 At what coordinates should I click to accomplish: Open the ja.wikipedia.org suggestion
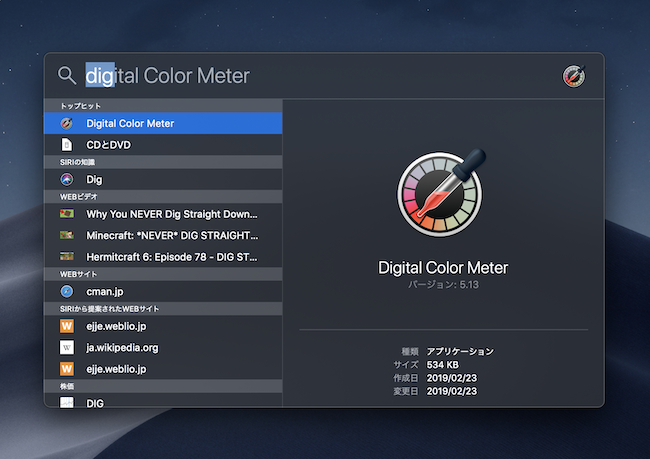tap(163, 347)
